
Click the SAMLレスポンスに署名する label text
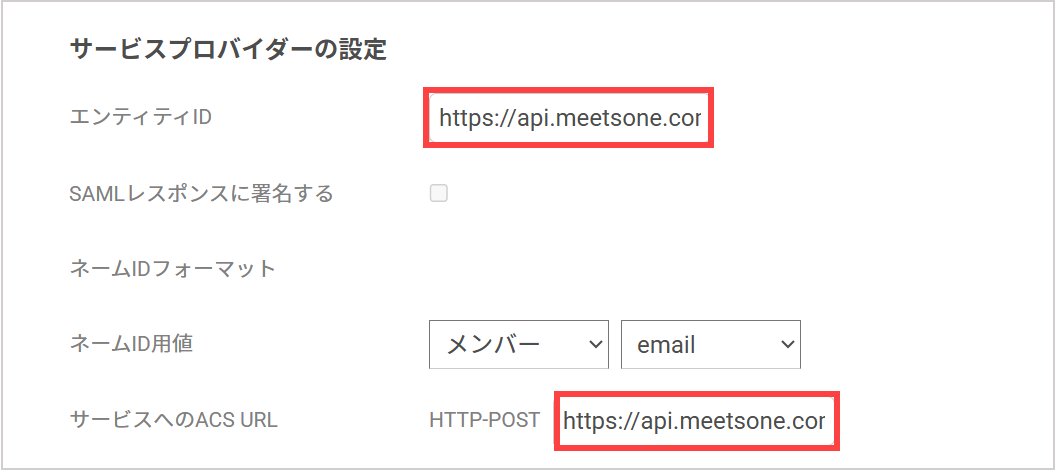(x=202, y=194)
